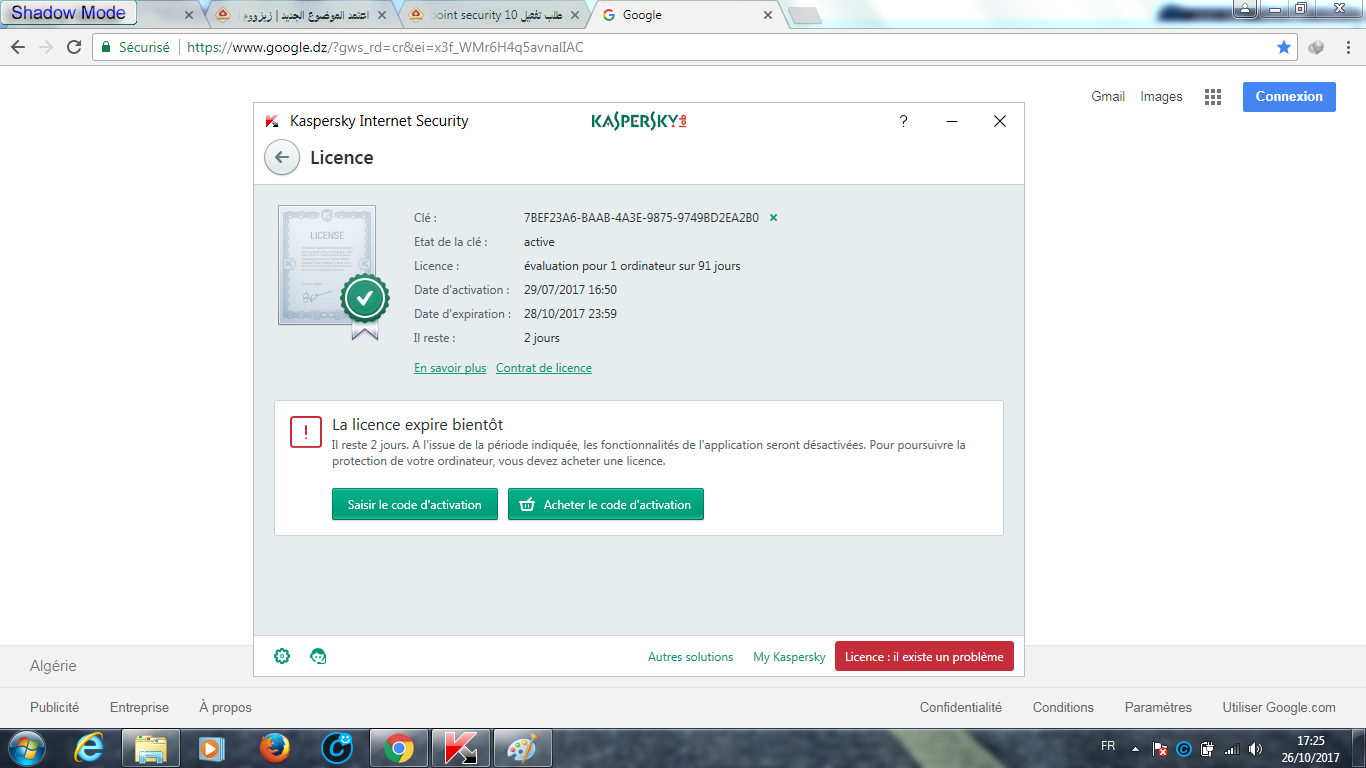1366x768 pixels.
Task: Open the En savoir plus link
Action: coord(450,368)
